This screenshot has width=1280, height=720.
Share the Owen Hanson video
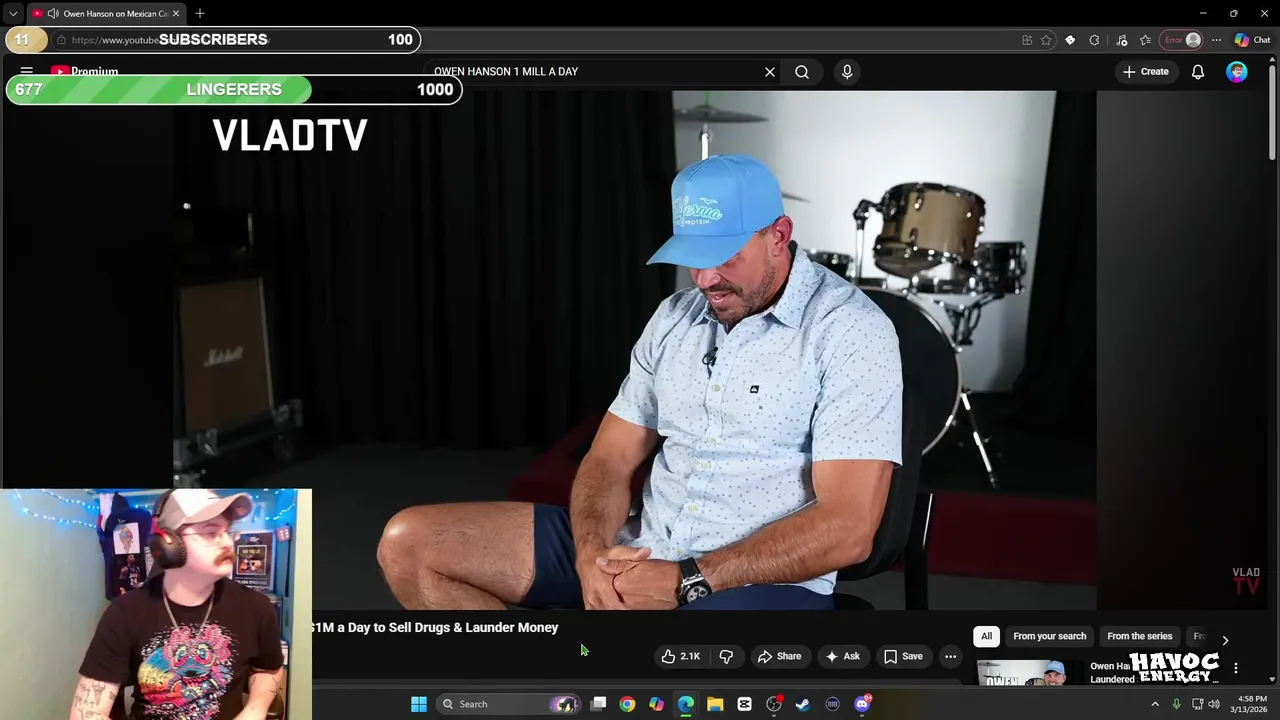click(x=780, y=656)
